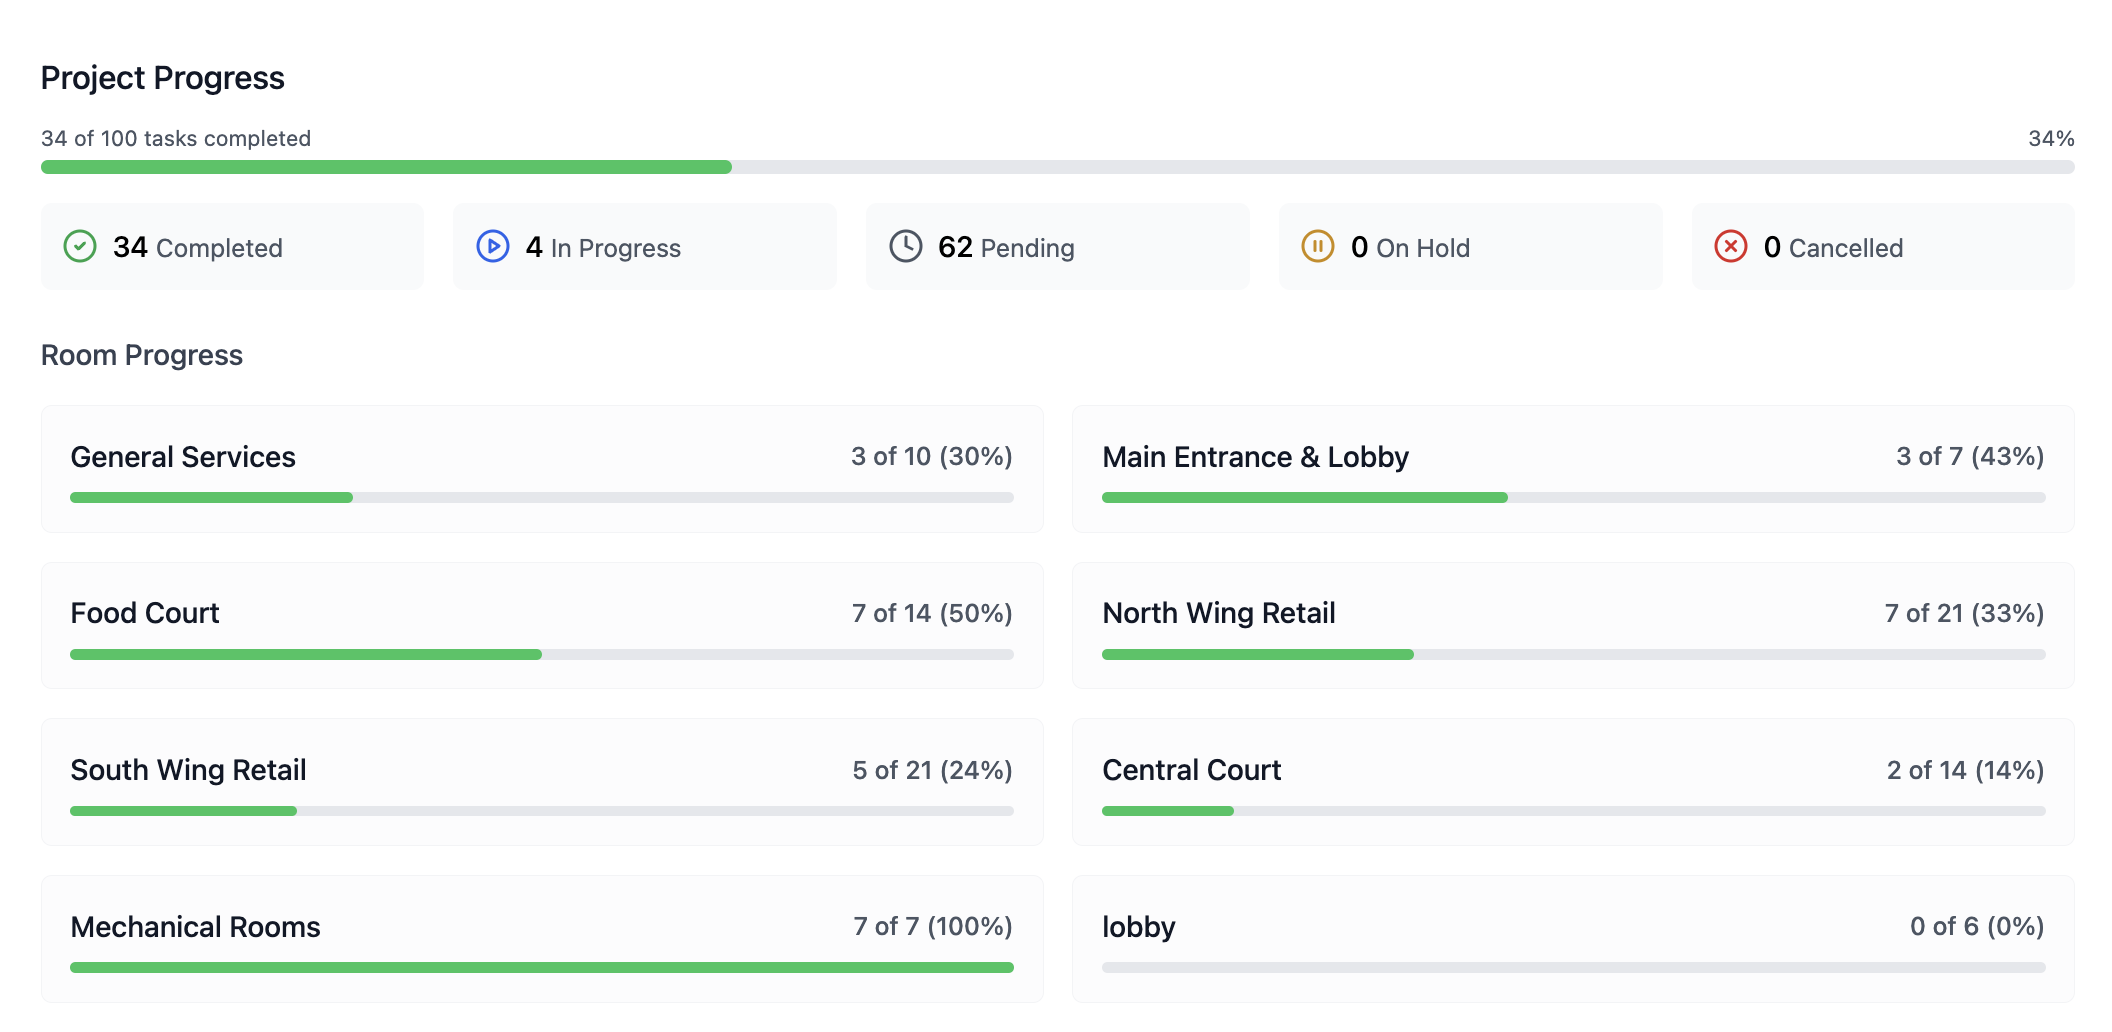This screenshot has width=2112, height=1032.
Task: Click the overall project progress bar
Action: (x=1056, y=167)
